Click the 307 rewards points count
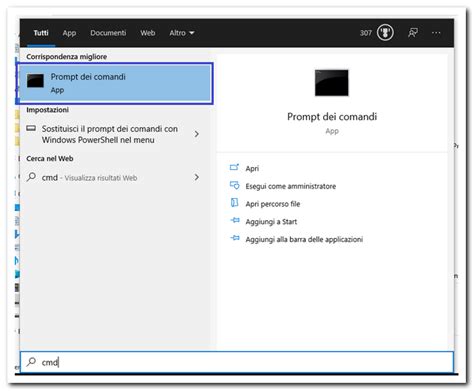This screenshot has height=391, width=474. (366, 33)
